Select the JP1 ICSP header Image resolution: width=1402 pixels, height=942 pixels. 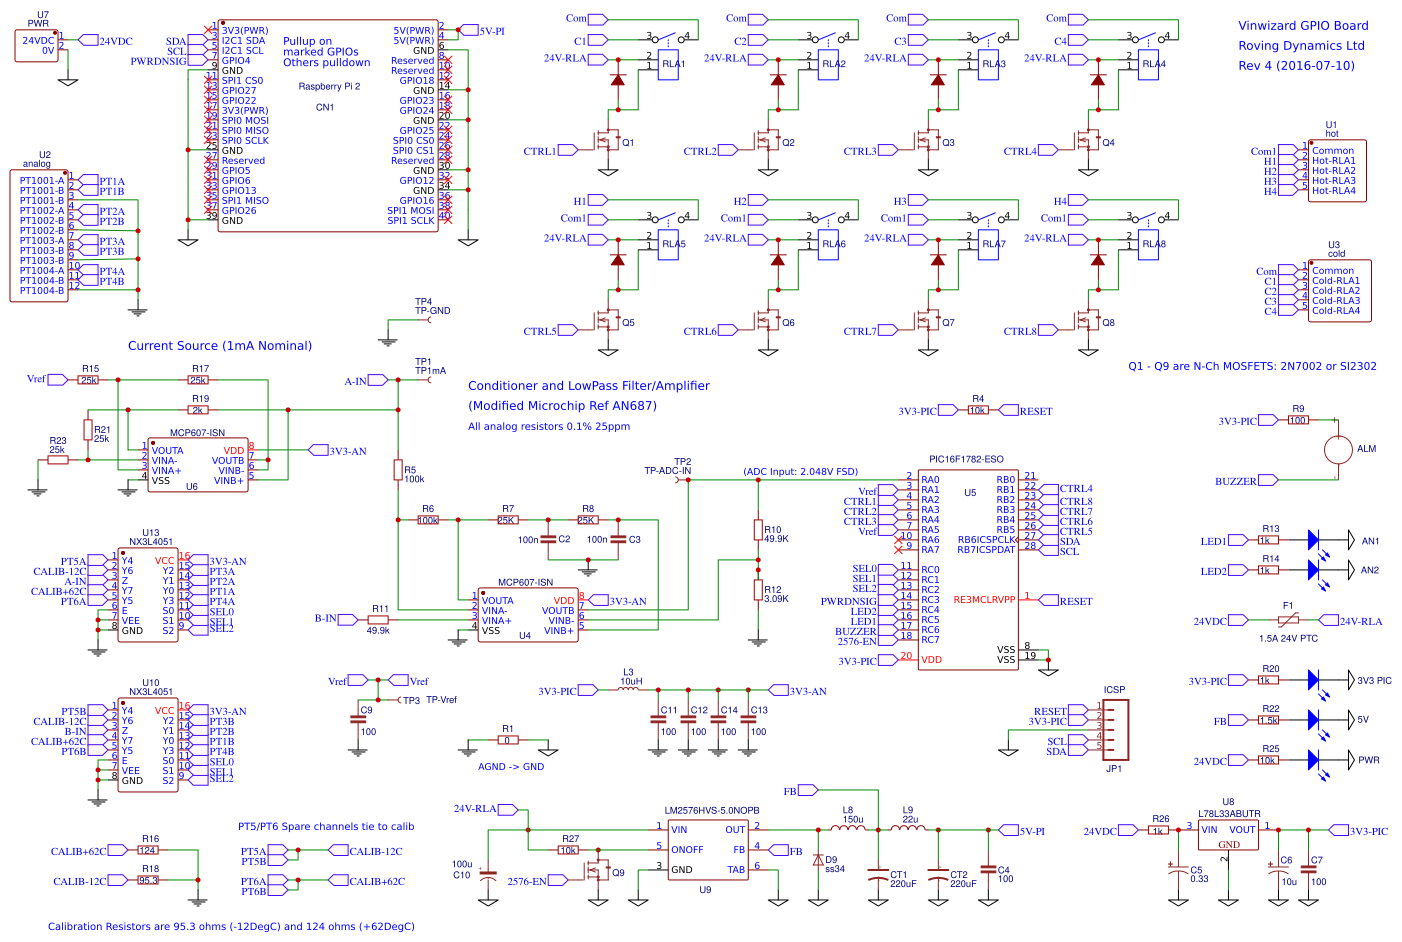coord(1115,729)
